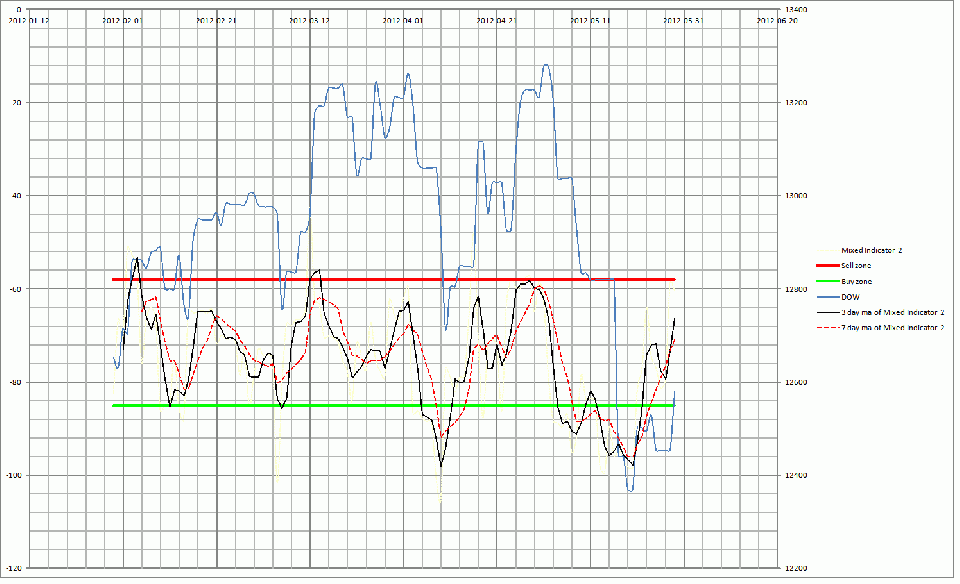The width and height of the screenshot is (960, 584).
Task: Click the right axis value 12600
Action: tap(796, 382)
